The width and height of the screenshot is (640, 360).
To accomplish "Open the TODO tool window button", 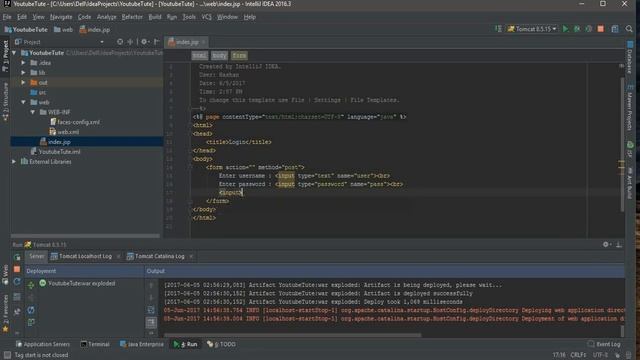I will (221, 344).
